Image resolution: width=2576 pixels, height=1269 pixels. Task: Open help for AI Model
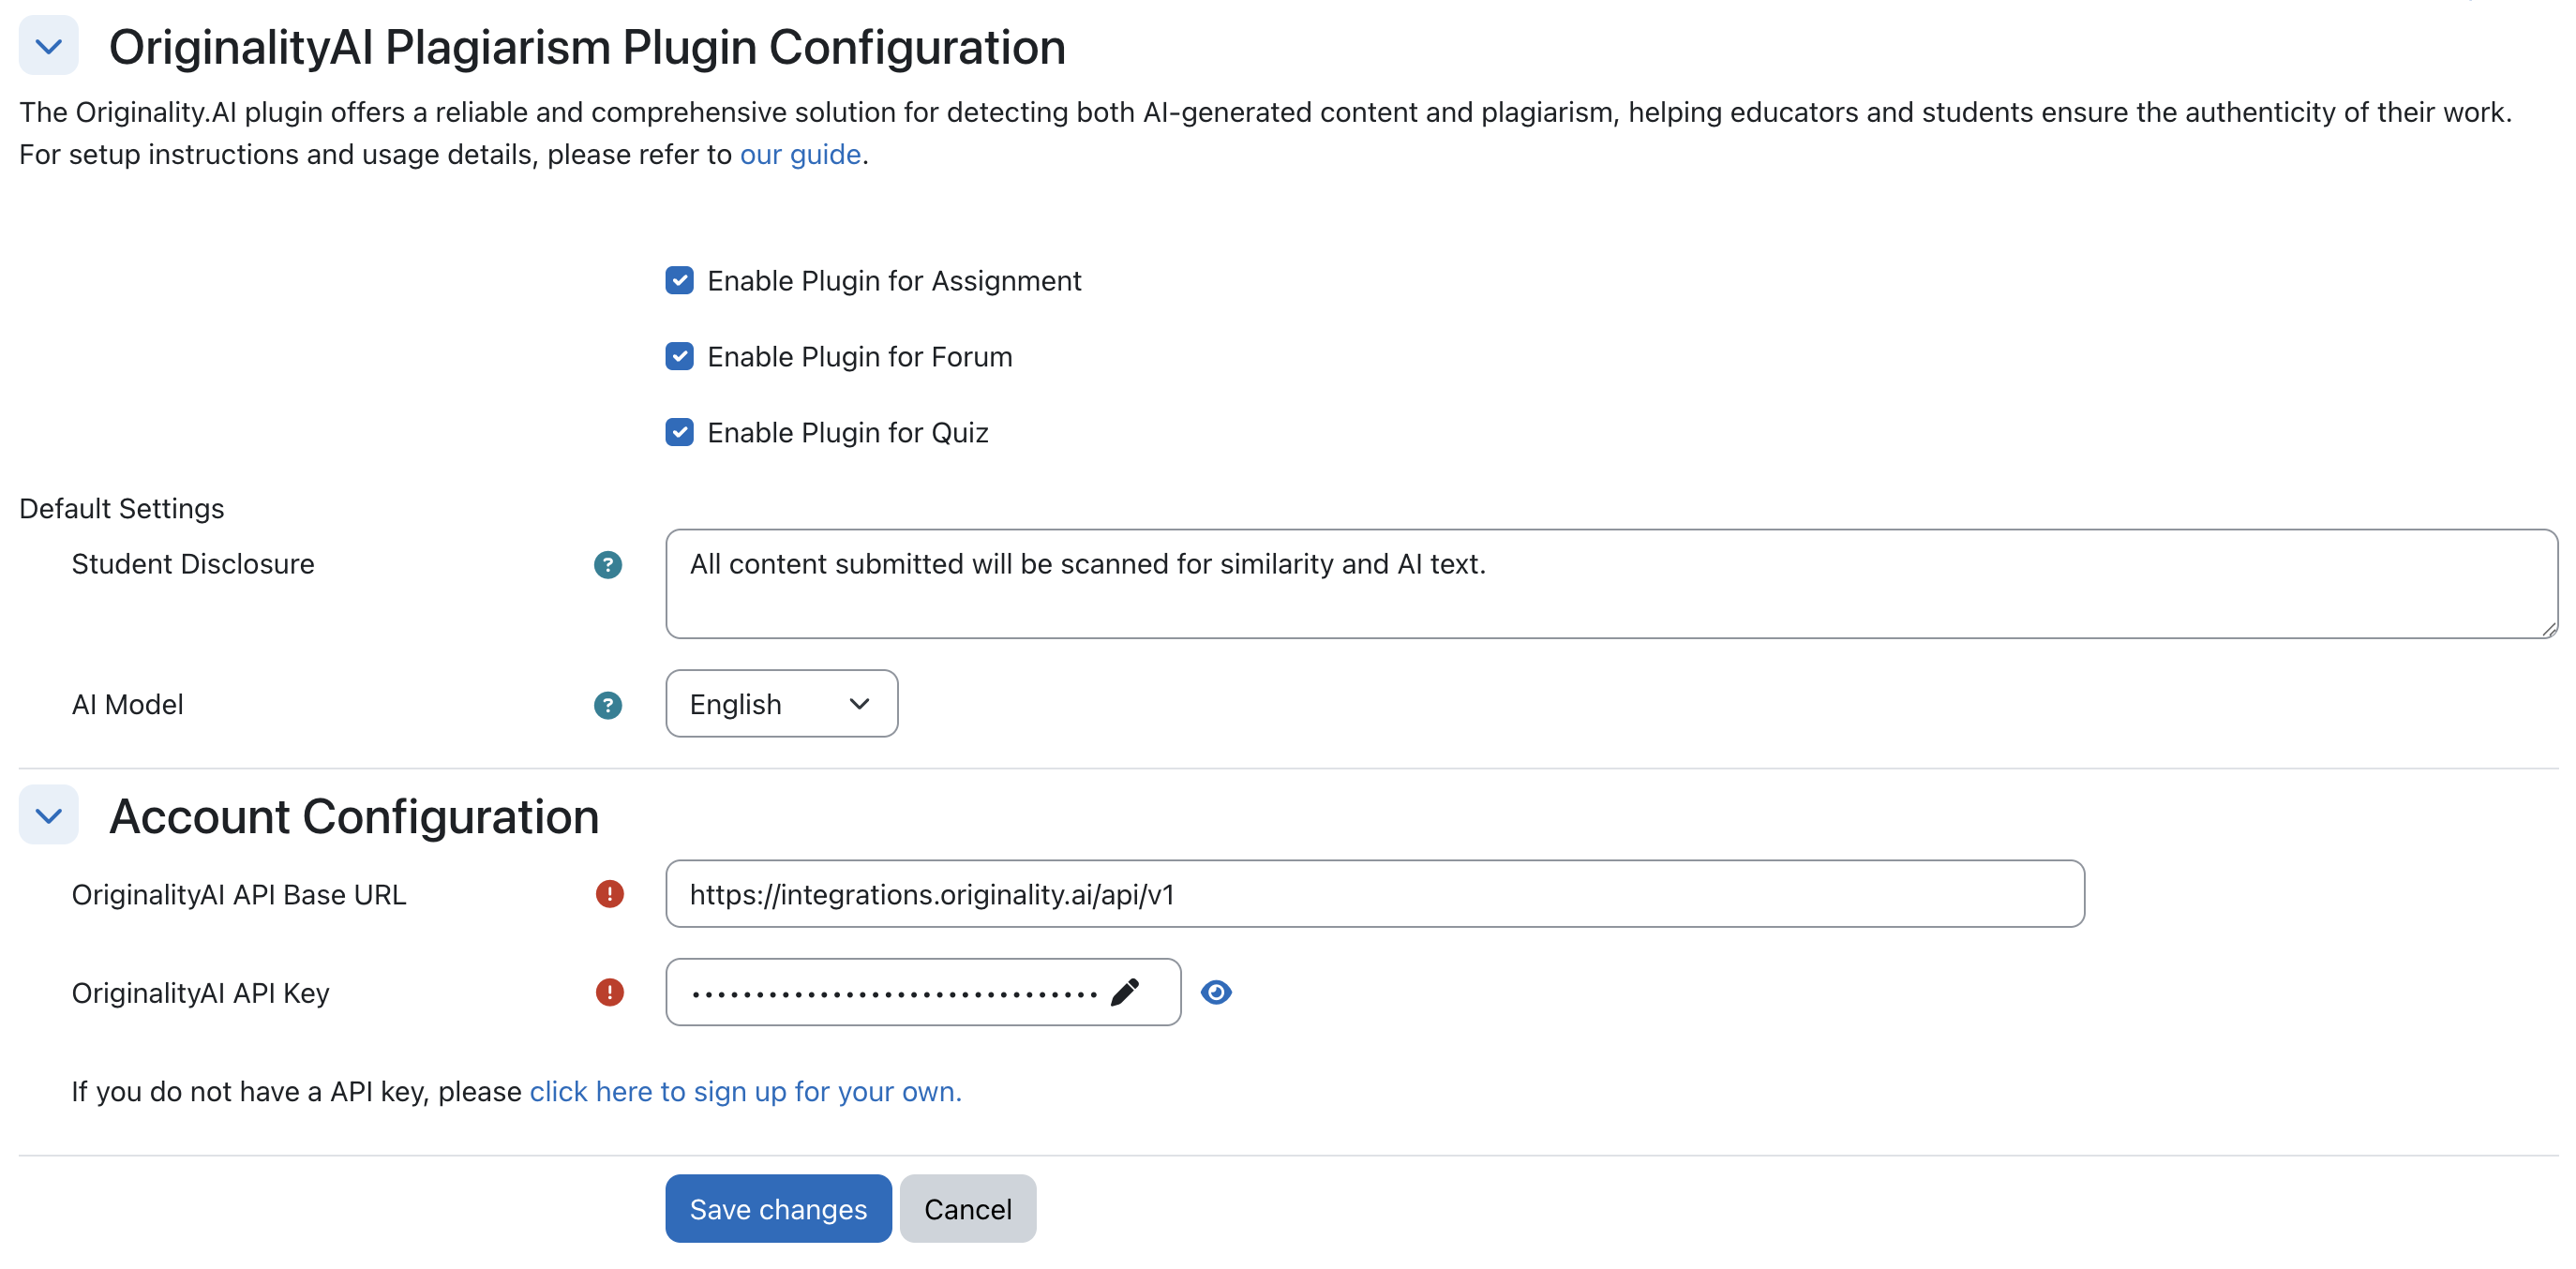pos(608,705)
